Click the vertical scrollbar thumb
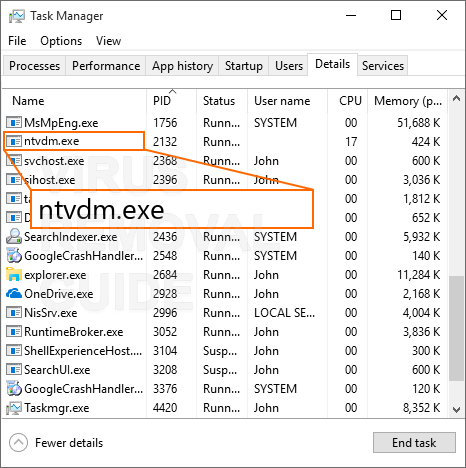The width and height of the screenshot is (466, 468). point(456,328)
